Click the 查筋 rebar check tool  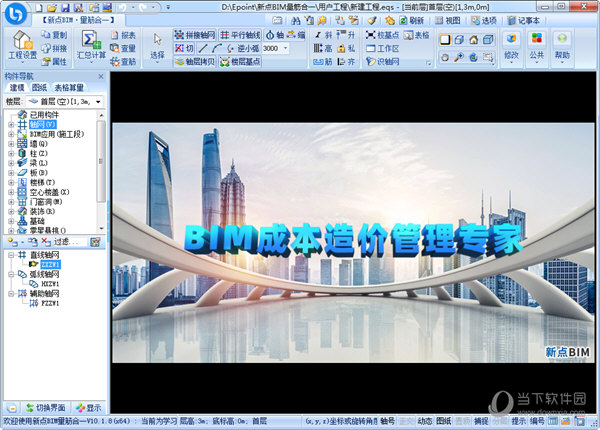(123, 61)
